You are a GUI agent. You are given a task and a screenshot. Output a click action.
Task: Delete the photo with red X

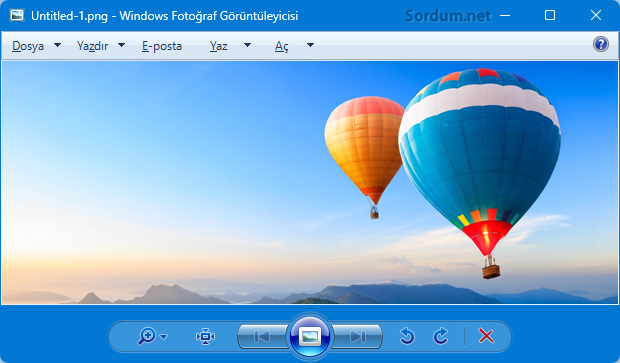[486, 336]
